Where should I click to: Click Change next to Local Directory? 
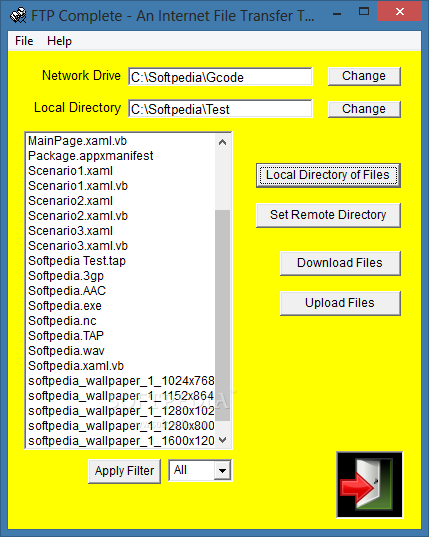click(x=364, y=109)
